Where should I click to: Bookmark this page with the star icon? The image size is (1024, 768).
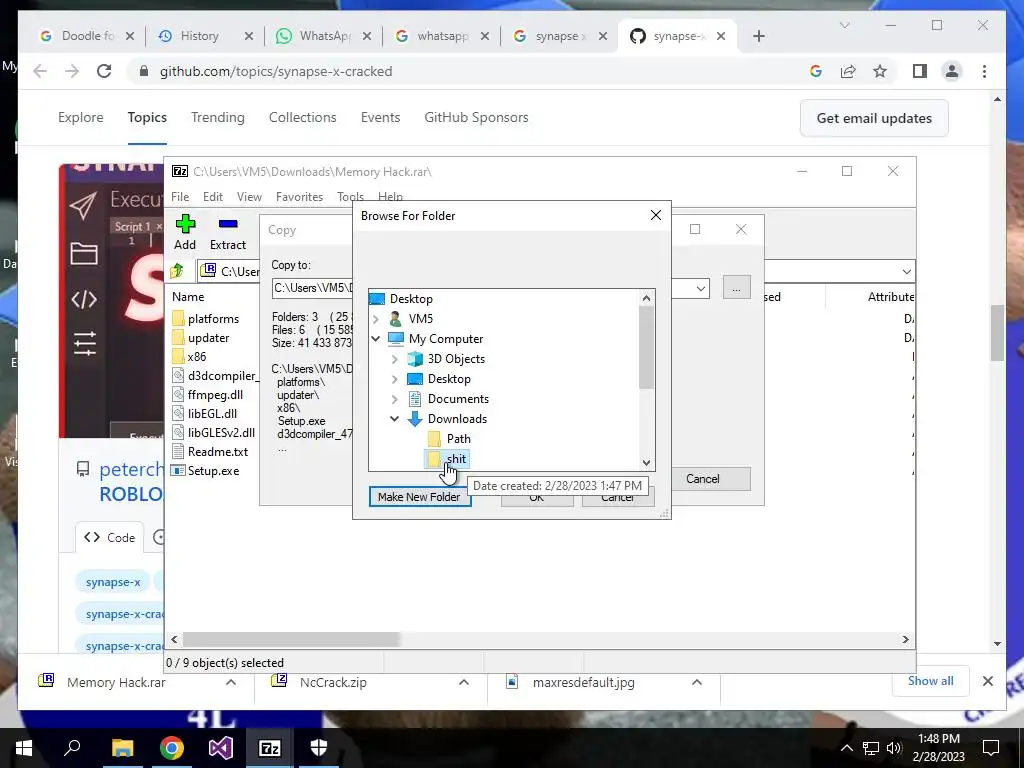tap(880, 71)
